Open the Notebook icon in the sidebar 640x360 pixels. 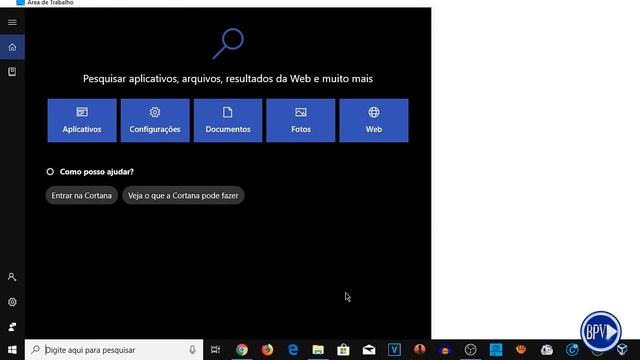pyautogui.click(x=12, y=72)
